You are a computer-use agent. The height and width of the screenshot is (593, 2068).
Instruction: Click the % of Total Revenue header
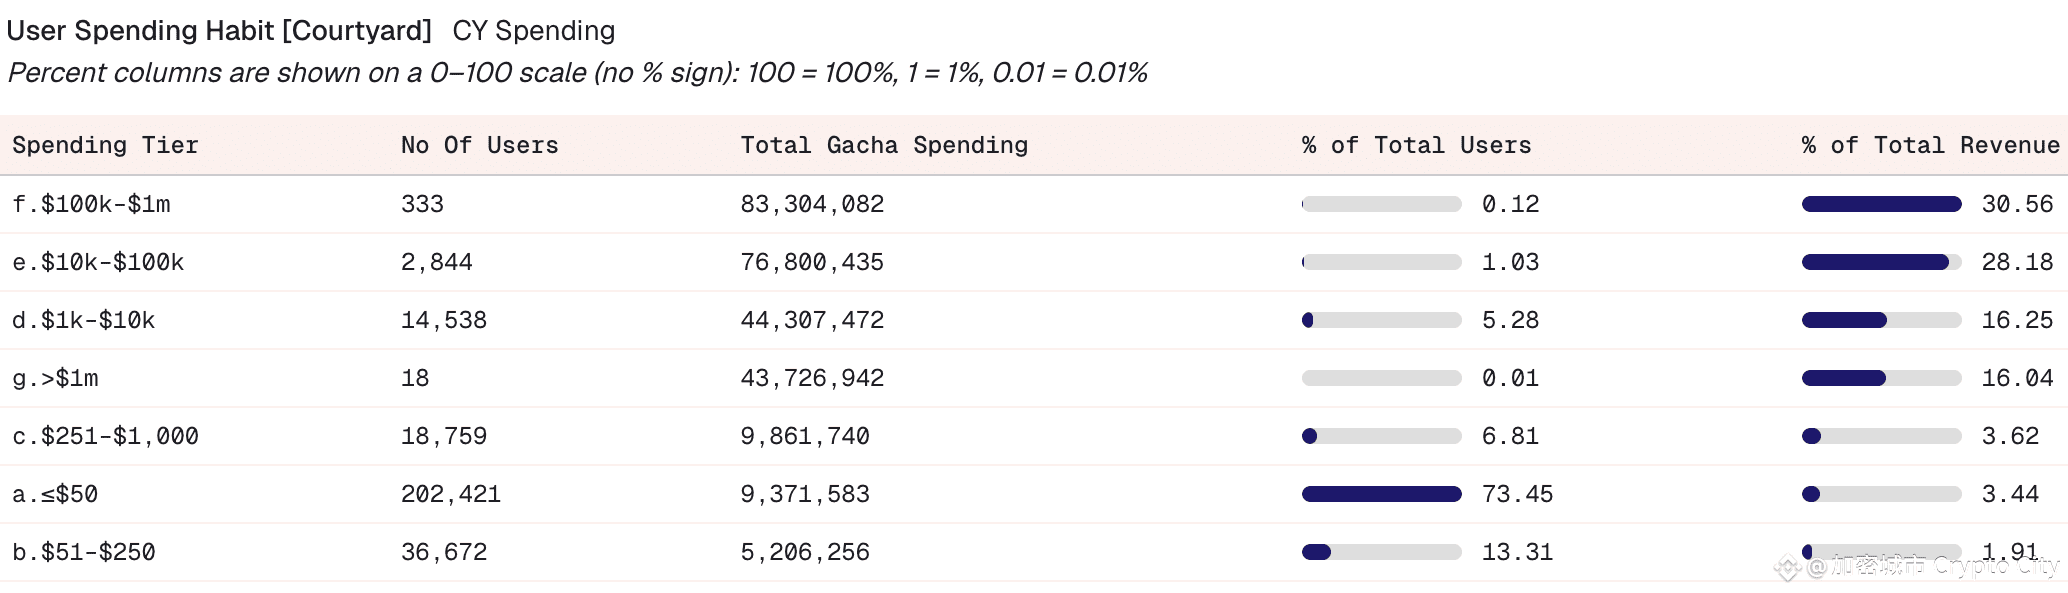pyautogui.click(x=1930, y=146)
